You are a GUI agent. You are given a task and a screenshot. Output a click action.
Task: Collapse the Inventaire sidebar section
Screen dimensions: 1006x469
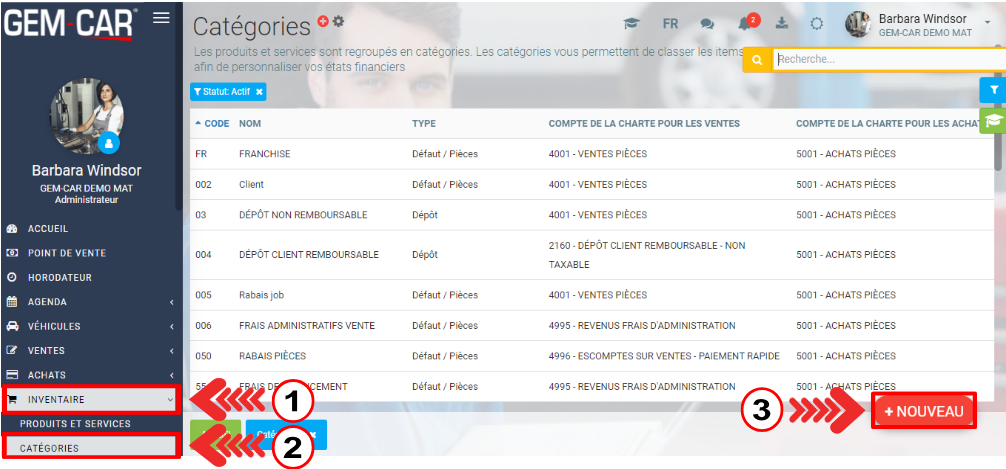[90, 399]
